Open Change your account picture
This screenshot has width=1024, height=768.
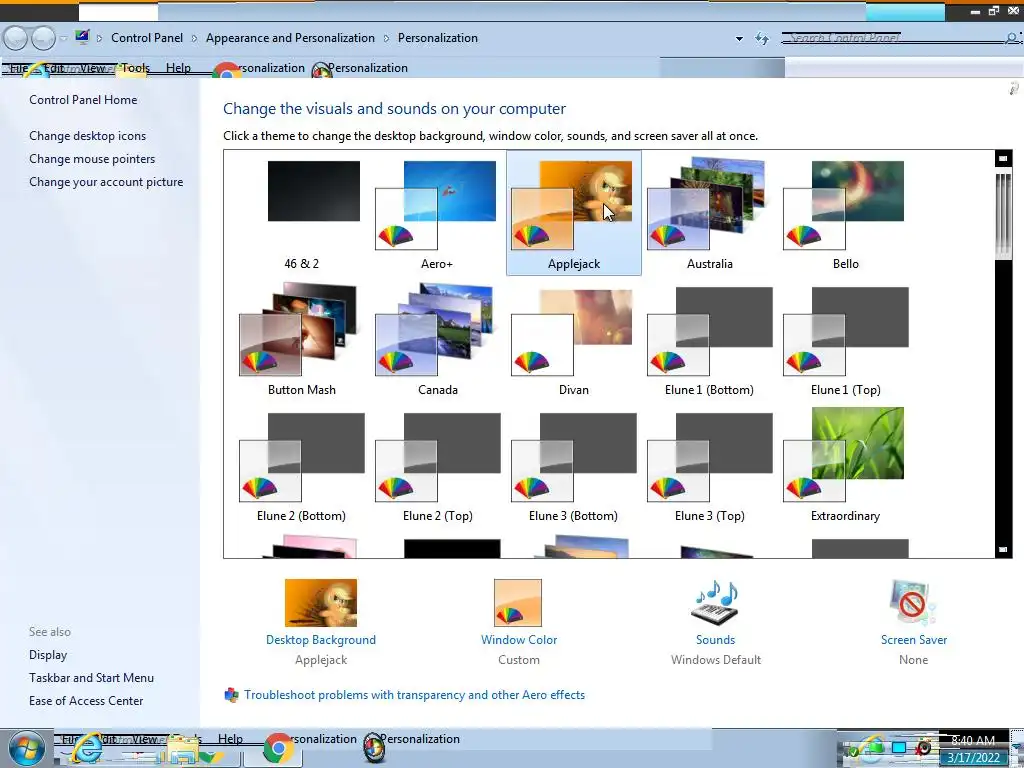(x=106, y=182)
